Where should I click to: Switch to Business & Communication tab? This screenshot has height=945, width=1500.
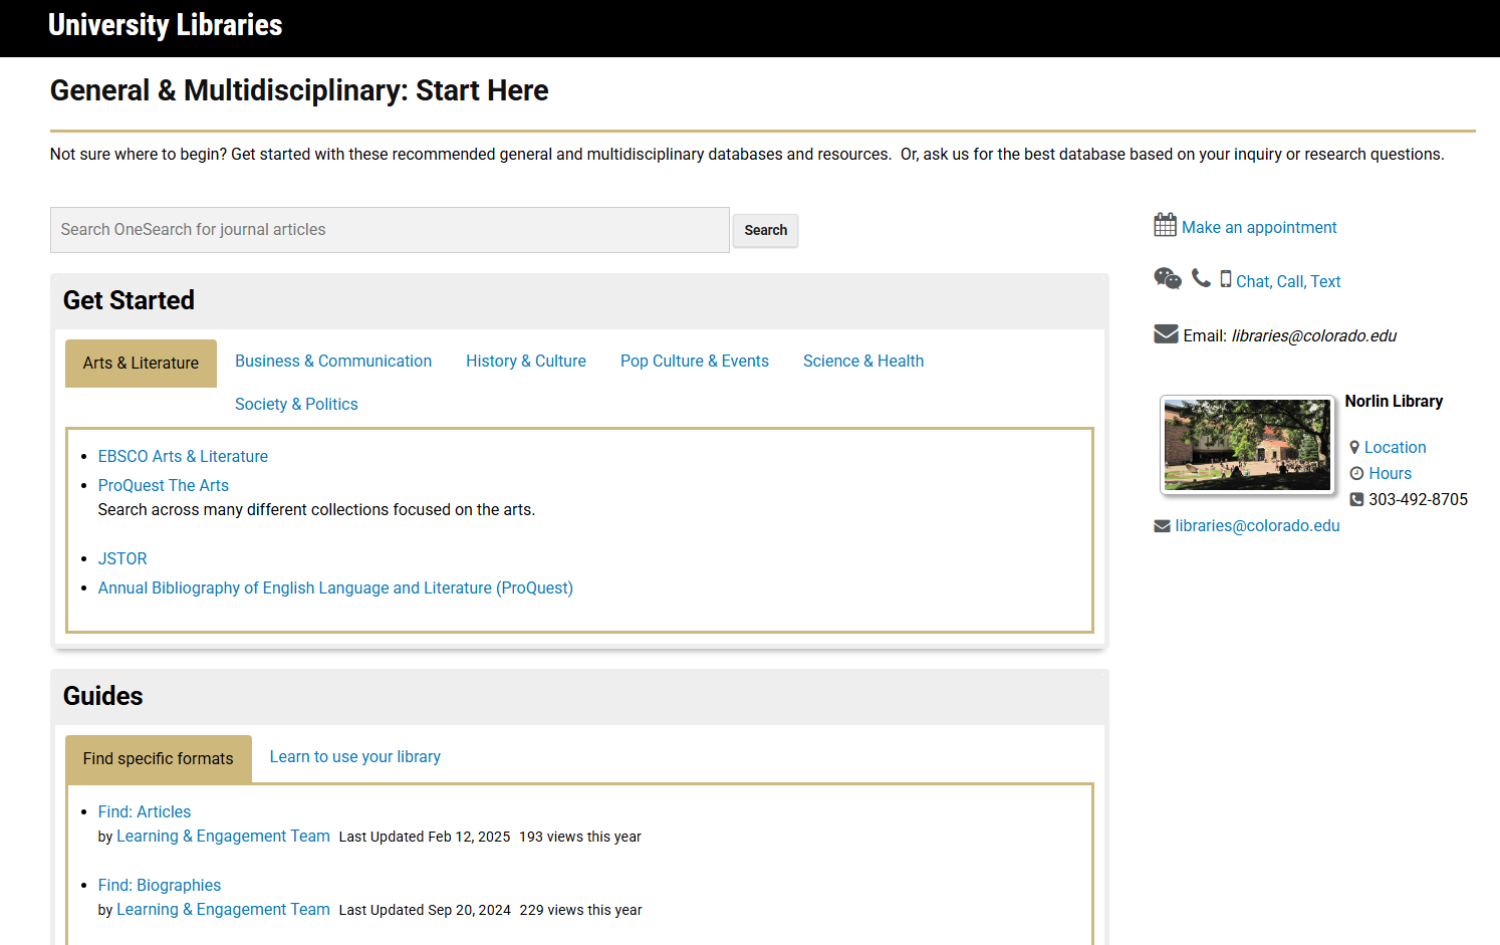[333, 361]
